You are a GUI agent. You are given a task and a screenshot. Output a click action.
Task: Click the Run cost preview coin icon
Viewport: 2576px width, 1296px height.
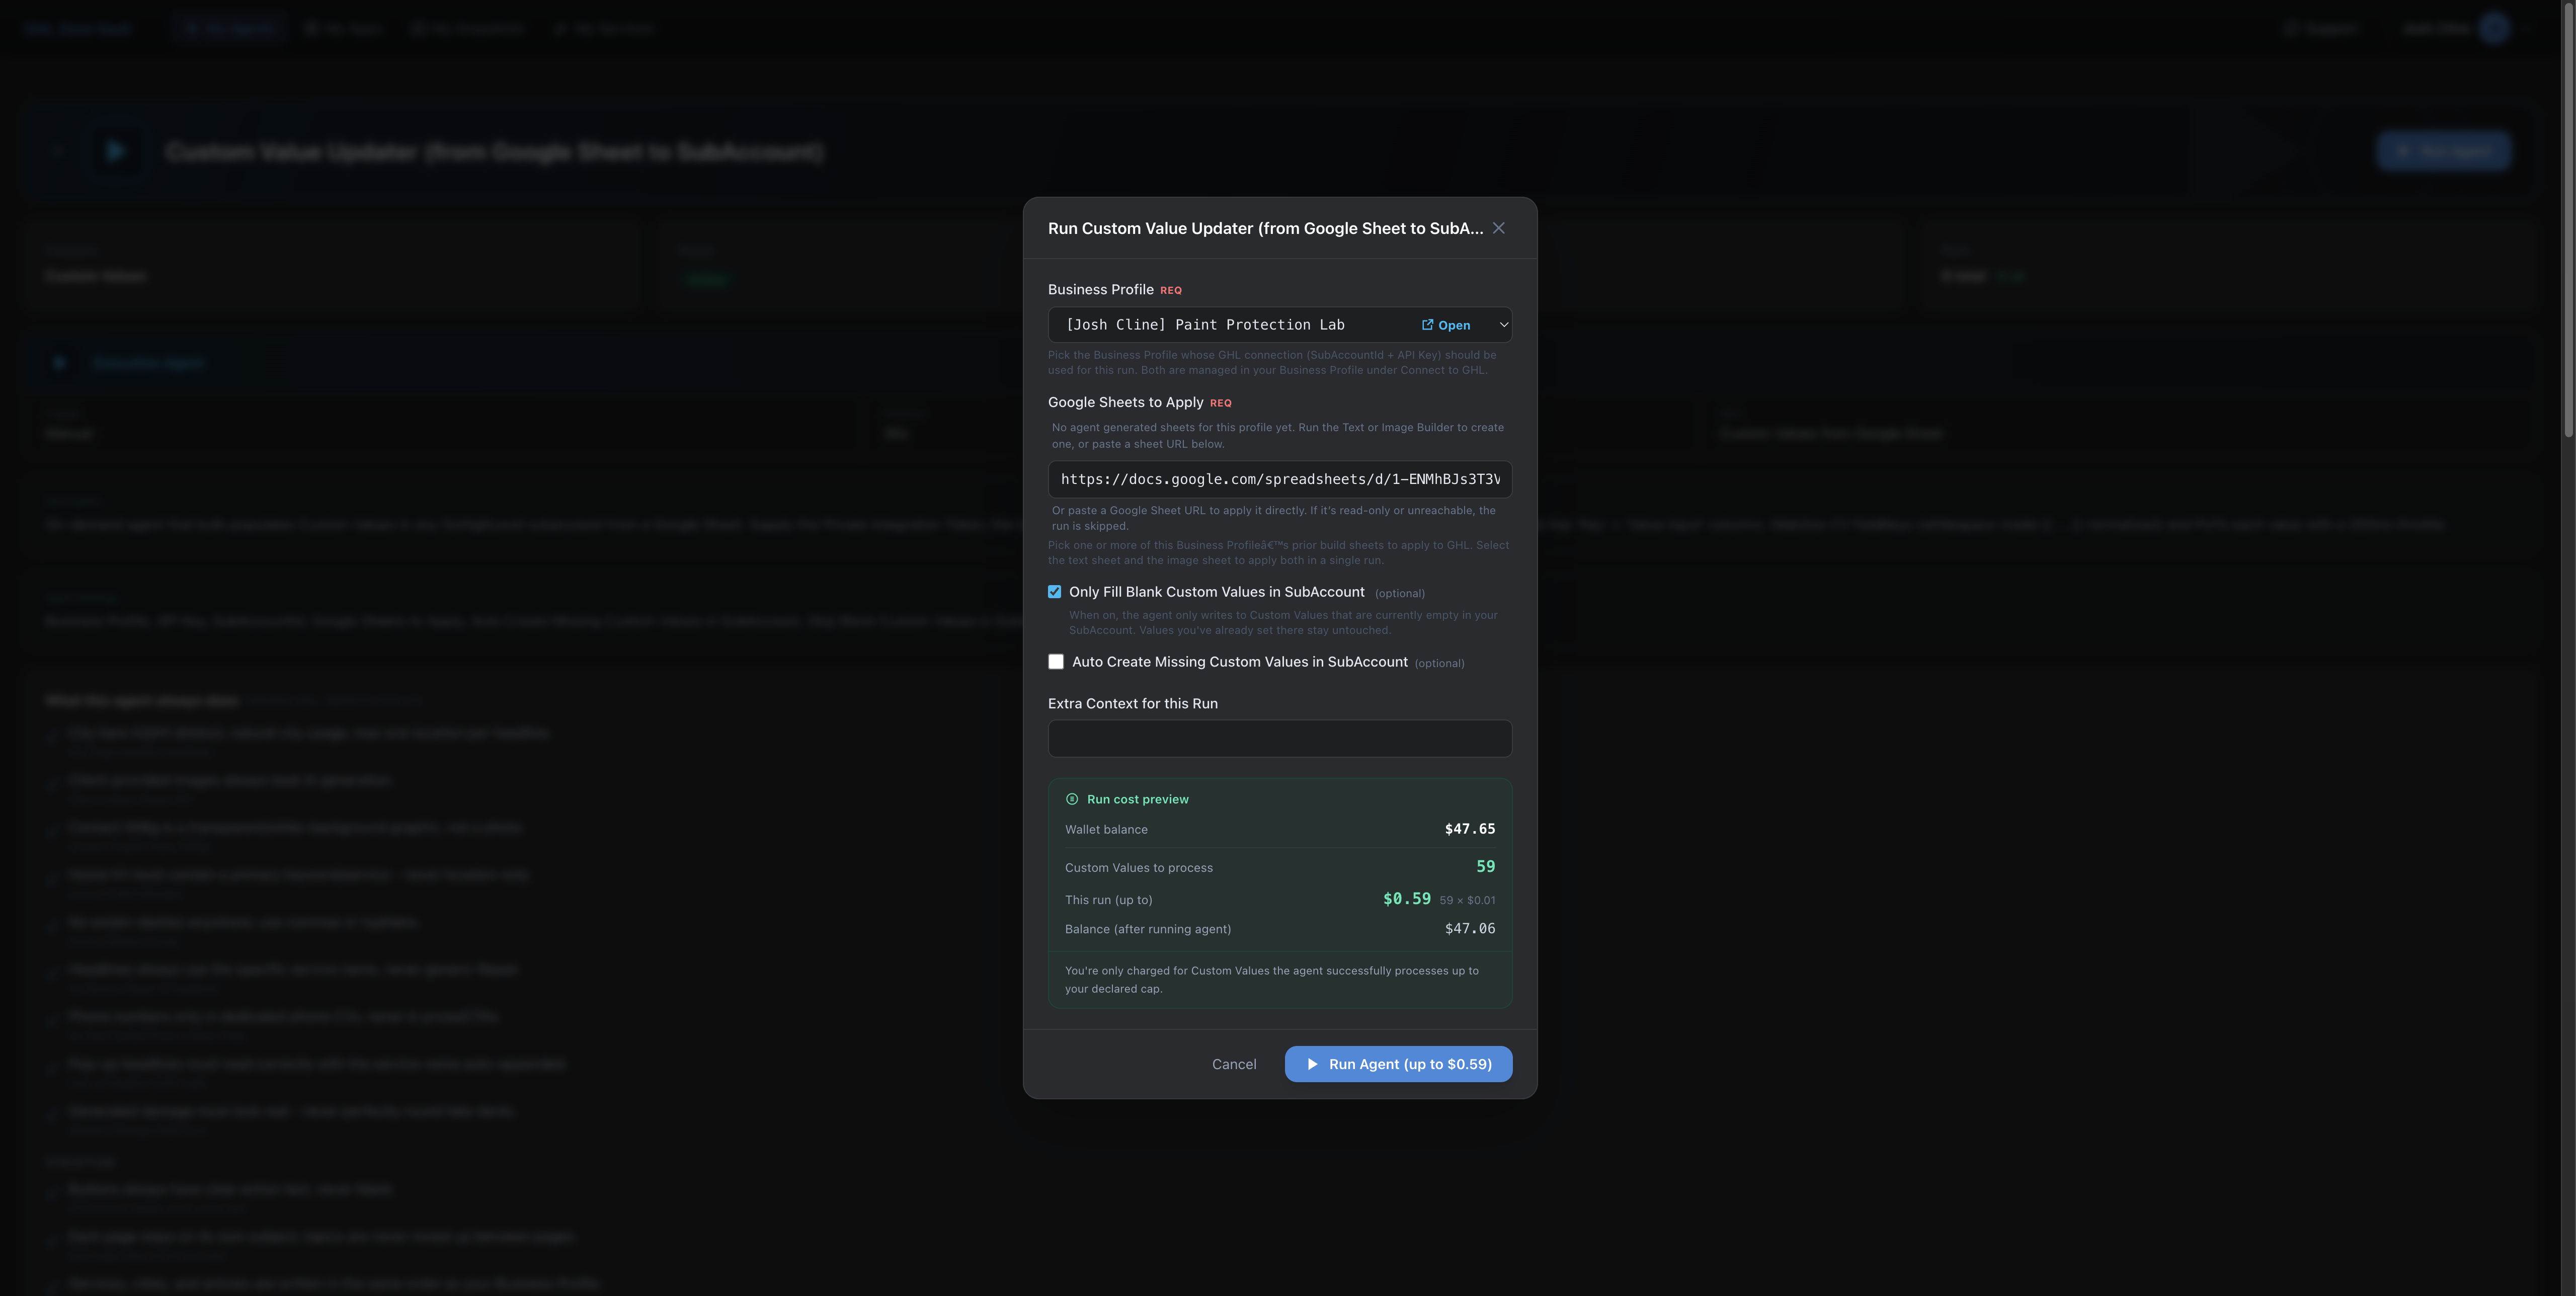pos(1072,799)
